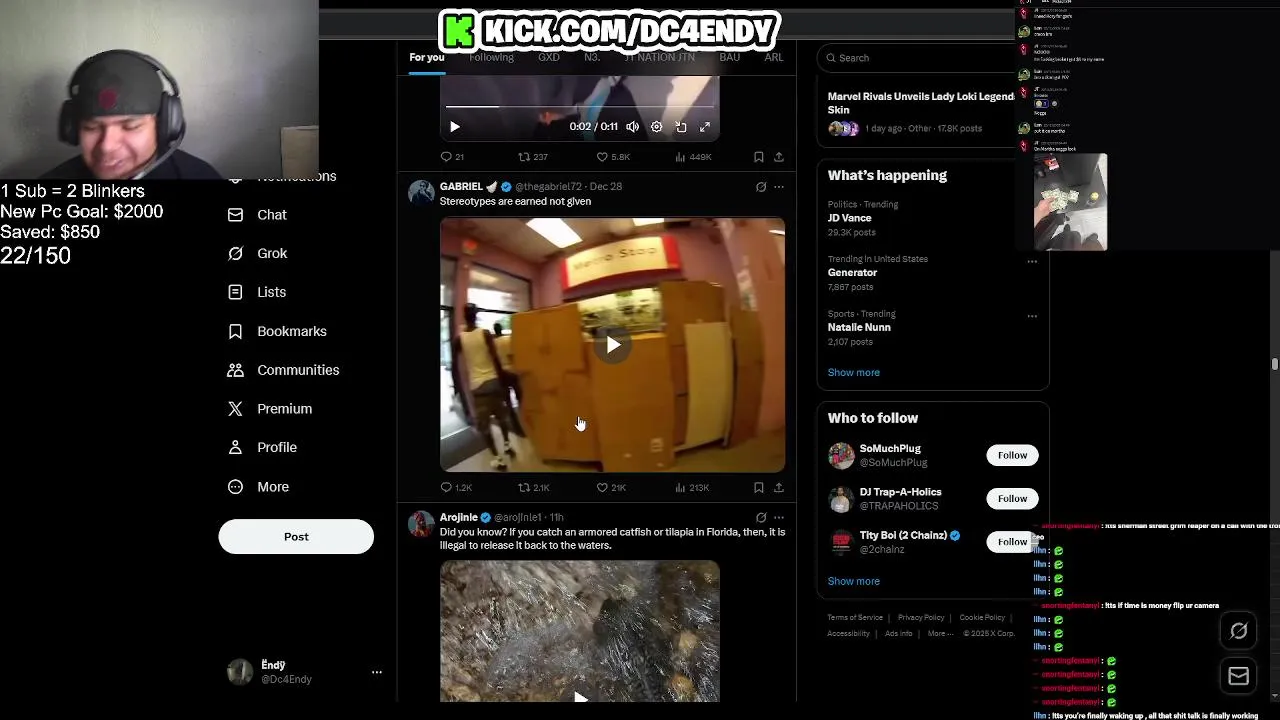The image size is (1280, 720).
Task: Follow DJ Trap-A-Holics
Action: click(1012, 499)
